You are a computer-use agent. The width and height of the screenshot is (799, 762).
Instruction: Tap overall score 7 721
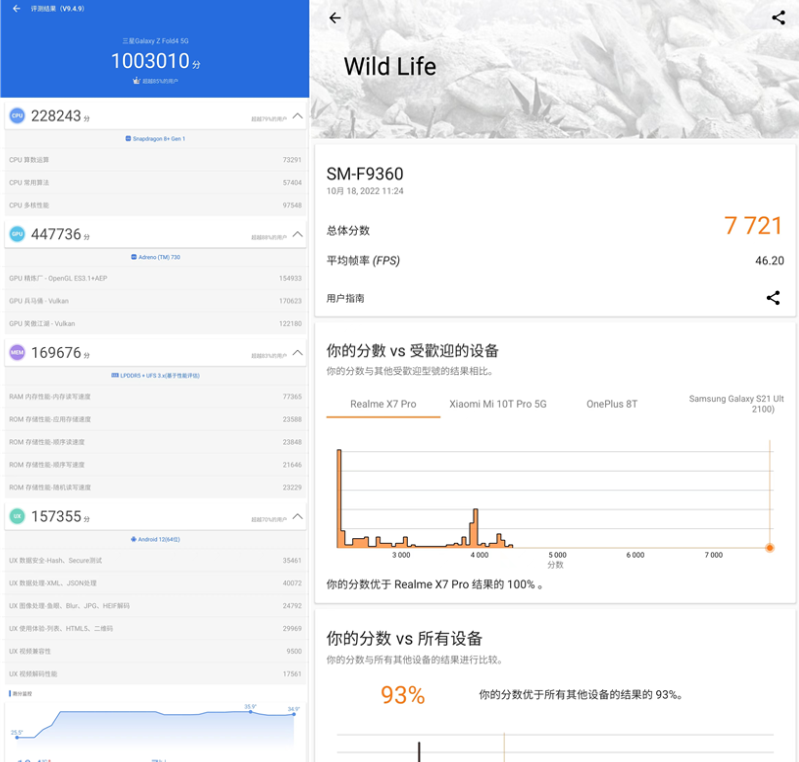tap(753, 226)
